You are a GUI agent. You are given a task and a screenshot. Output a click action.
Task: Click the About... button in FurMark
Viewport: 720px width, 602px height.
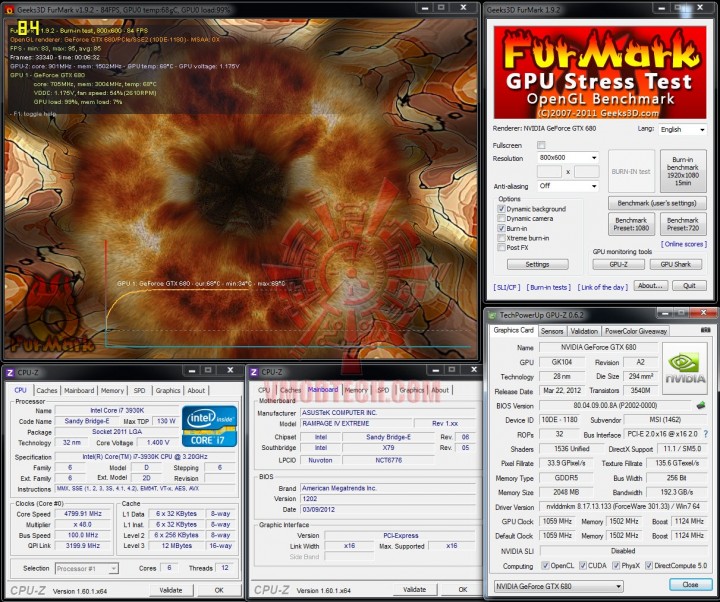(650, 286)
